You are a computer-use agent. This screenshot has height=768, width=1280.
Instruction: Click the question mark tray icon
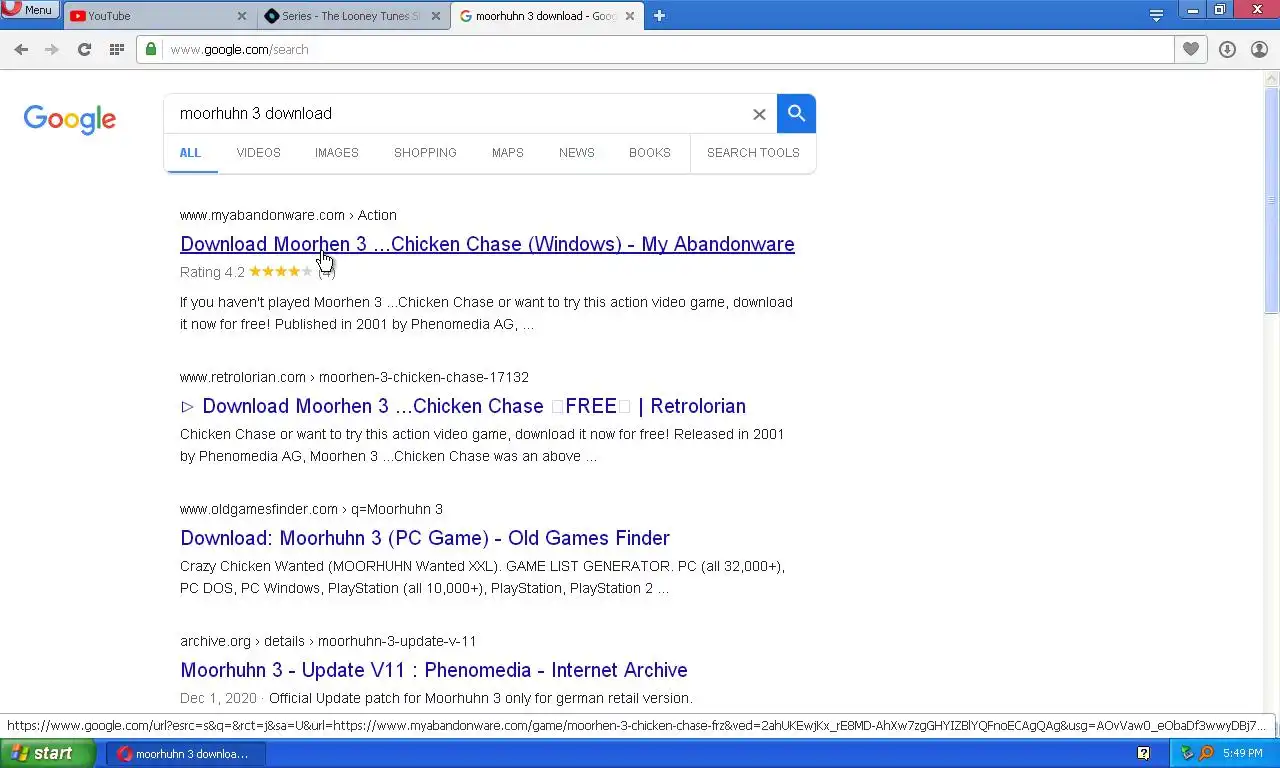1143,753
